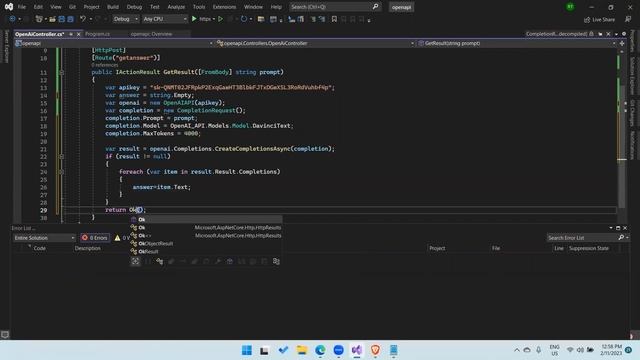Open the solution configuration Debug dropdown
The image size is (640, 360).
pos(125,19)
